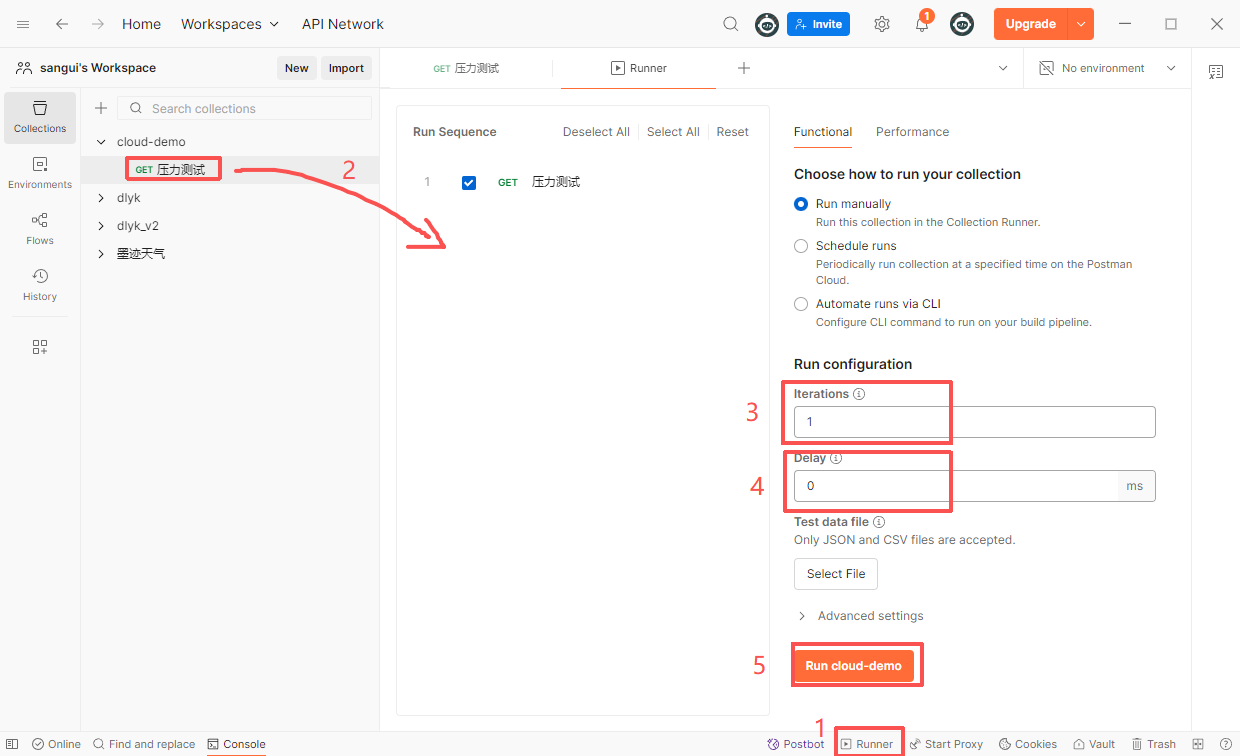
Task: Open the History sidebar panel
Action: coord(40,285)
